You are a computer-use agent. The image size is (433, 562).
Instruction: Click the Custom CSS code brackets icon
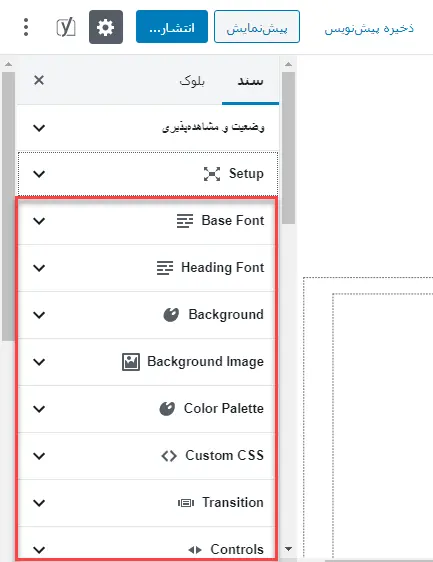tap(169, 456)
